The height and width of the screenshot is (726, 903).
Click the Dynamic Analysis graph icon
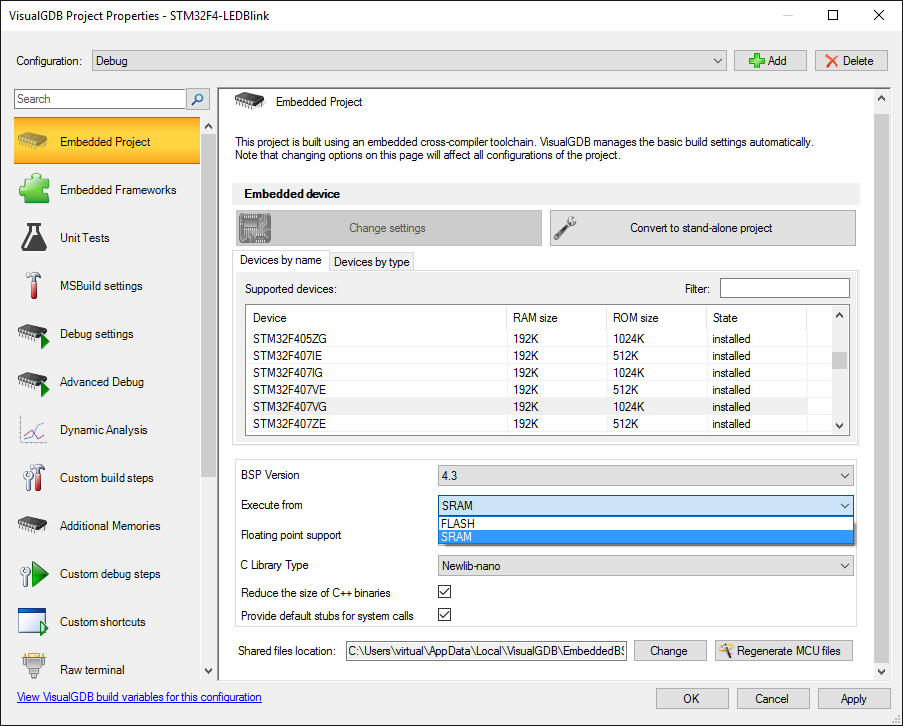click(33, 430)
